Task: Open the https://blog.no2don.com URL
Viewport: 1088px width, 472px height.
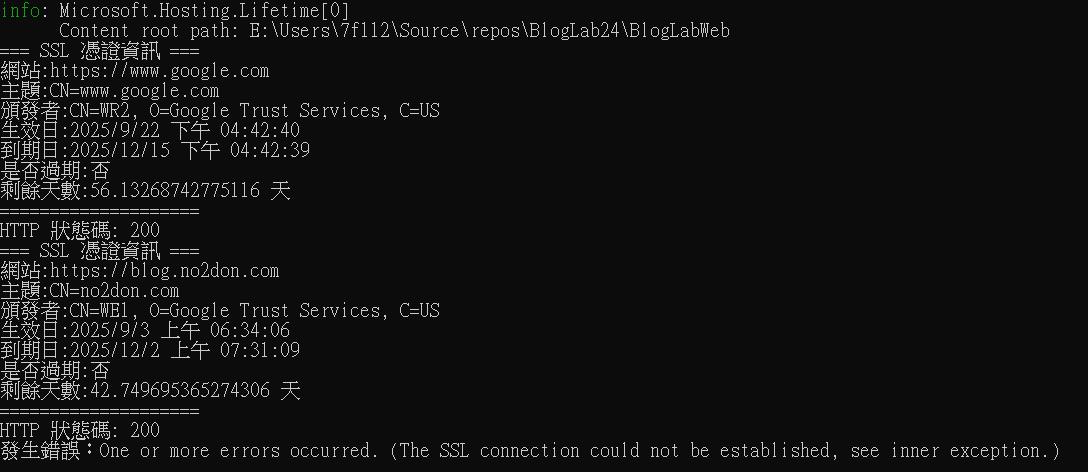Action: coord(164,271)
